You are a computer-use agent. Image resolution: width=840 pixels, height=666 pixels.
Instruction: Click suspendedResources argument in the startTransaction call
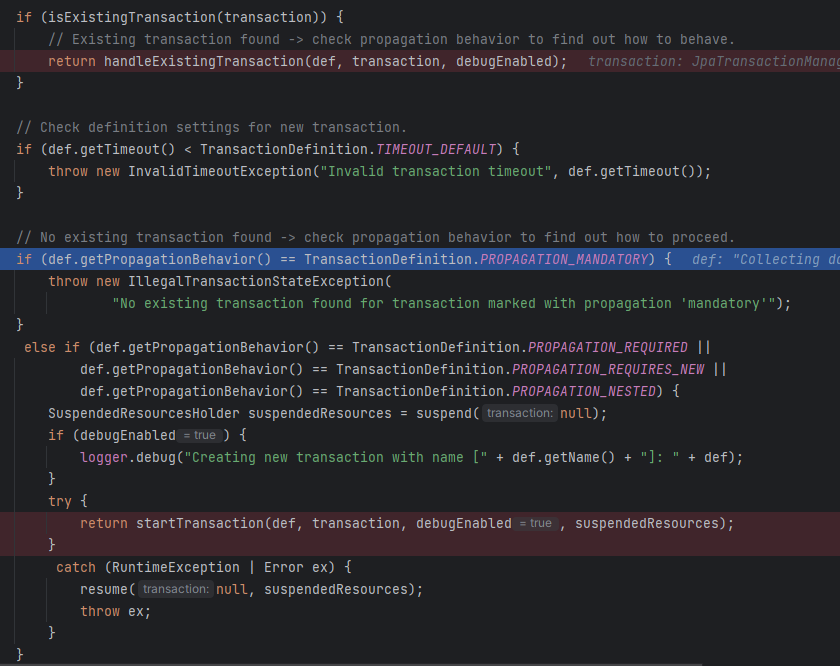pyautogui.click(x=647, y=523)
